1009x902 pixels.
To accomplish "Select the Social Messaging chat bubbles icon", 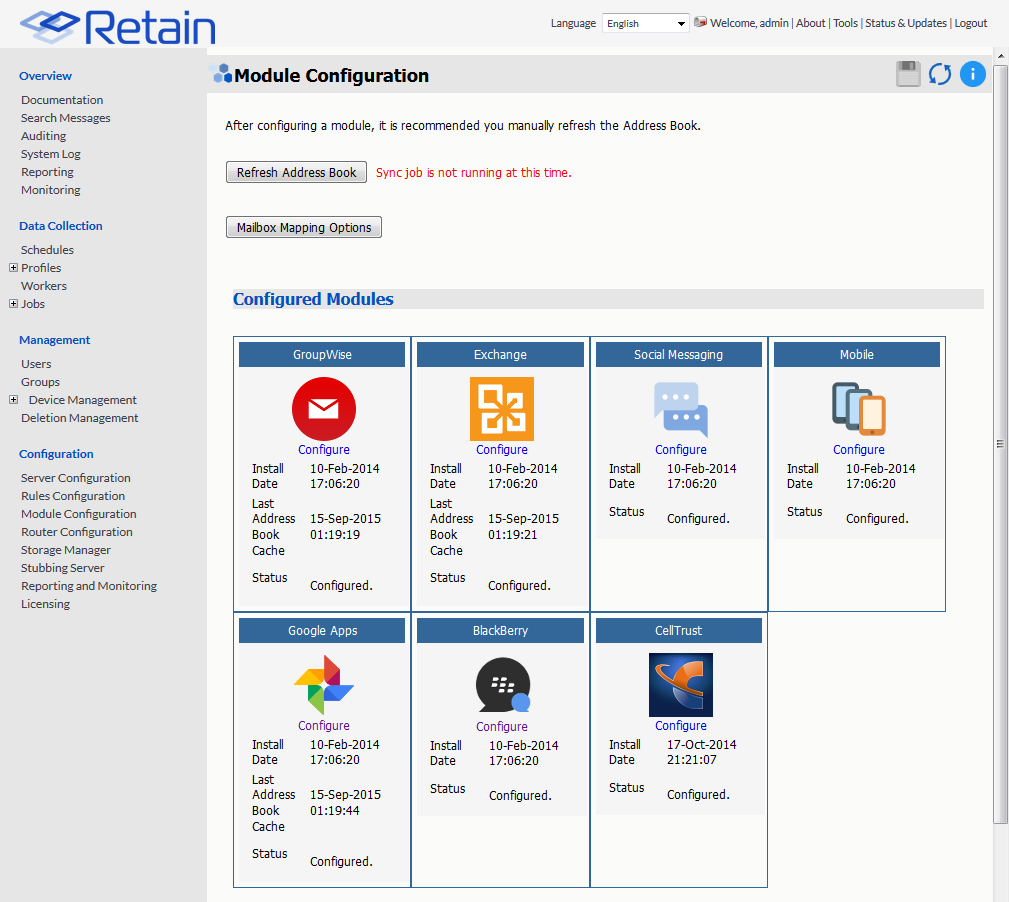I will click(x=679, y=409).
